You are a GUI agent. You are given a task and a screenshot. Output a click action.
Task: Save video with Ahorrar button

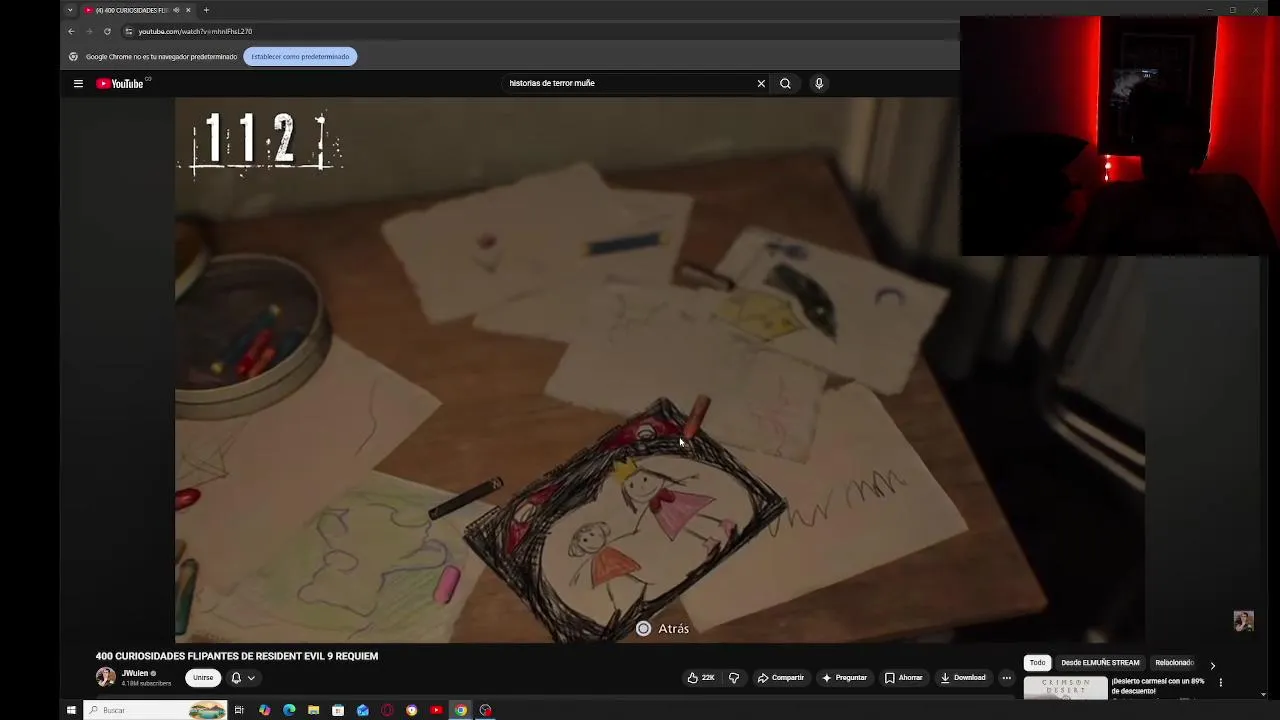pos(903,678)
